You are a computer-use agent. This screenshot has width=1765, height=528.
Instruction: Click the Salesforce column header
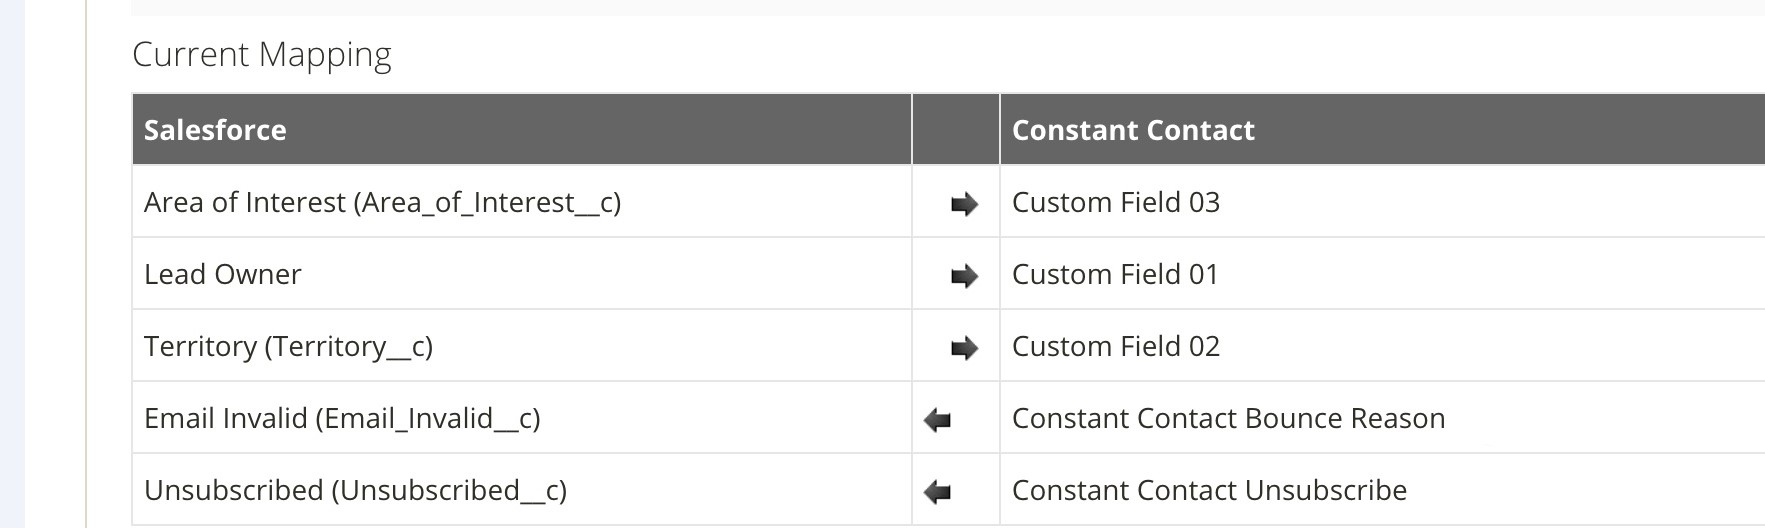click(521, 130)
